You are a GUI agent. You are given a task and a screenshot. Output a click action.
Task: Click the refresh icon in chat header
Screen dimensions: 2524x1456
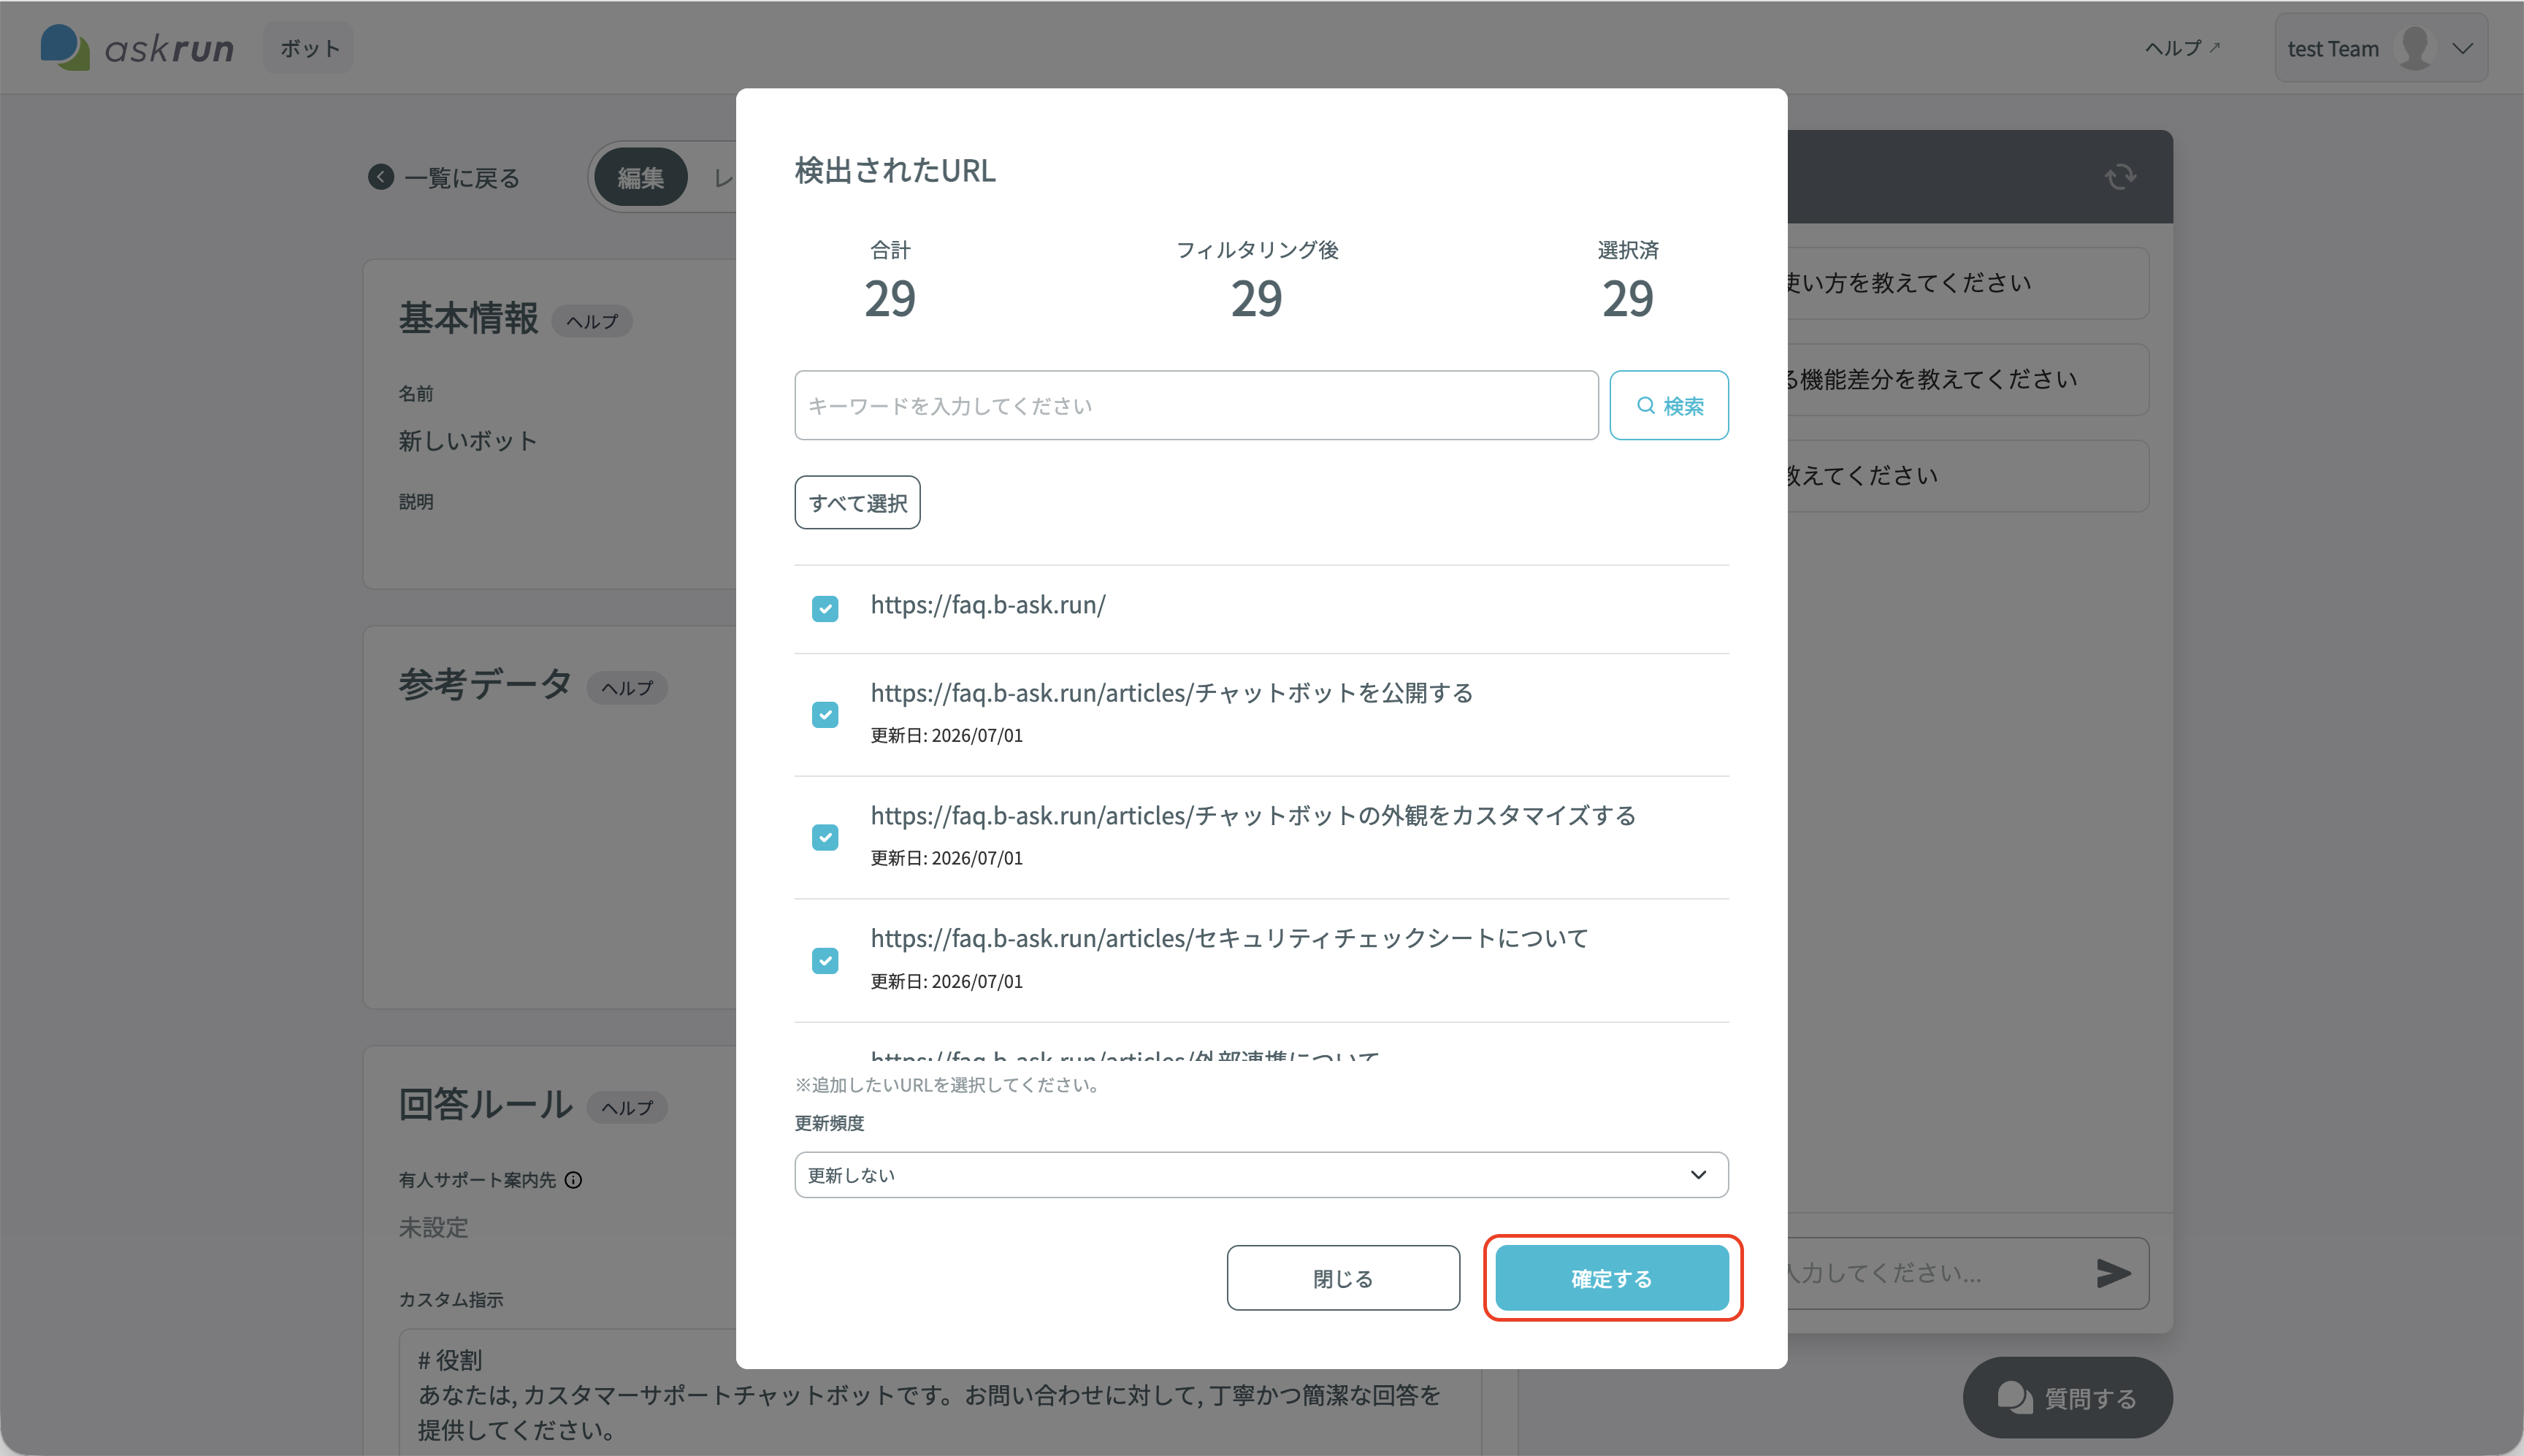2120,177
